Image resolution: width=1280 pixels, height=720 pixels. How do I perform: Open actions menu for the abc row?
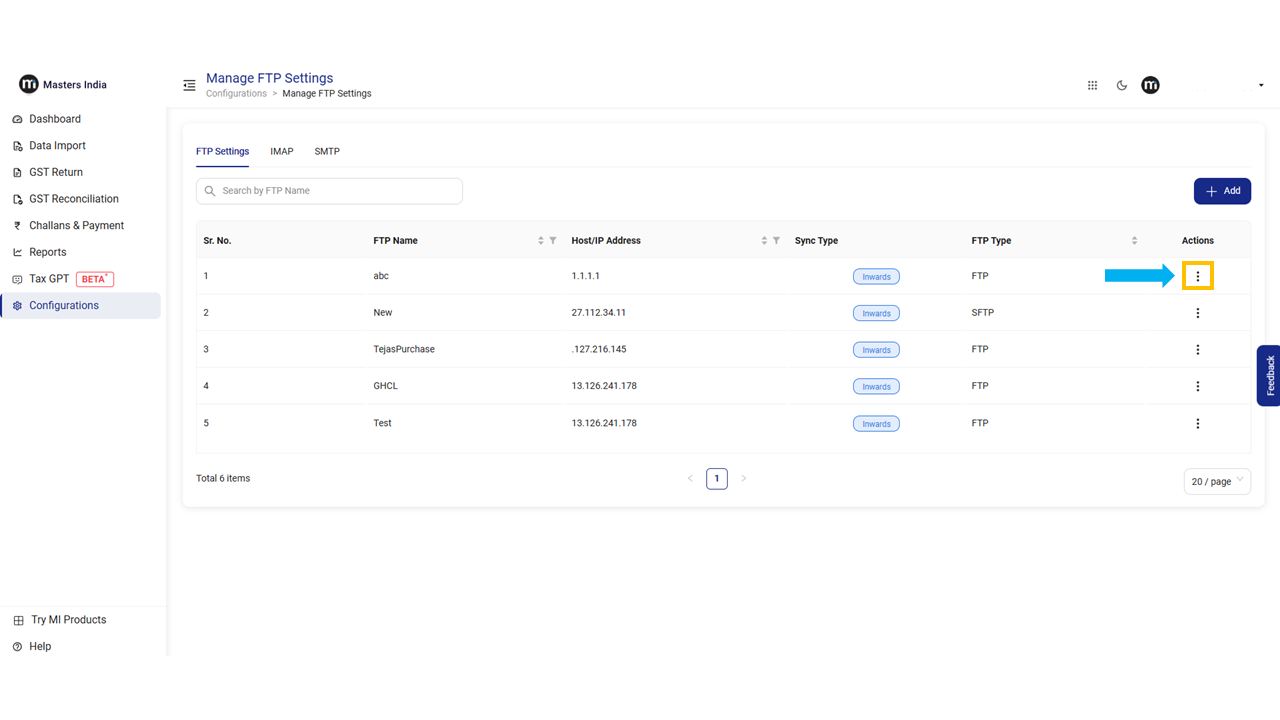click(x=1197, y=276)
